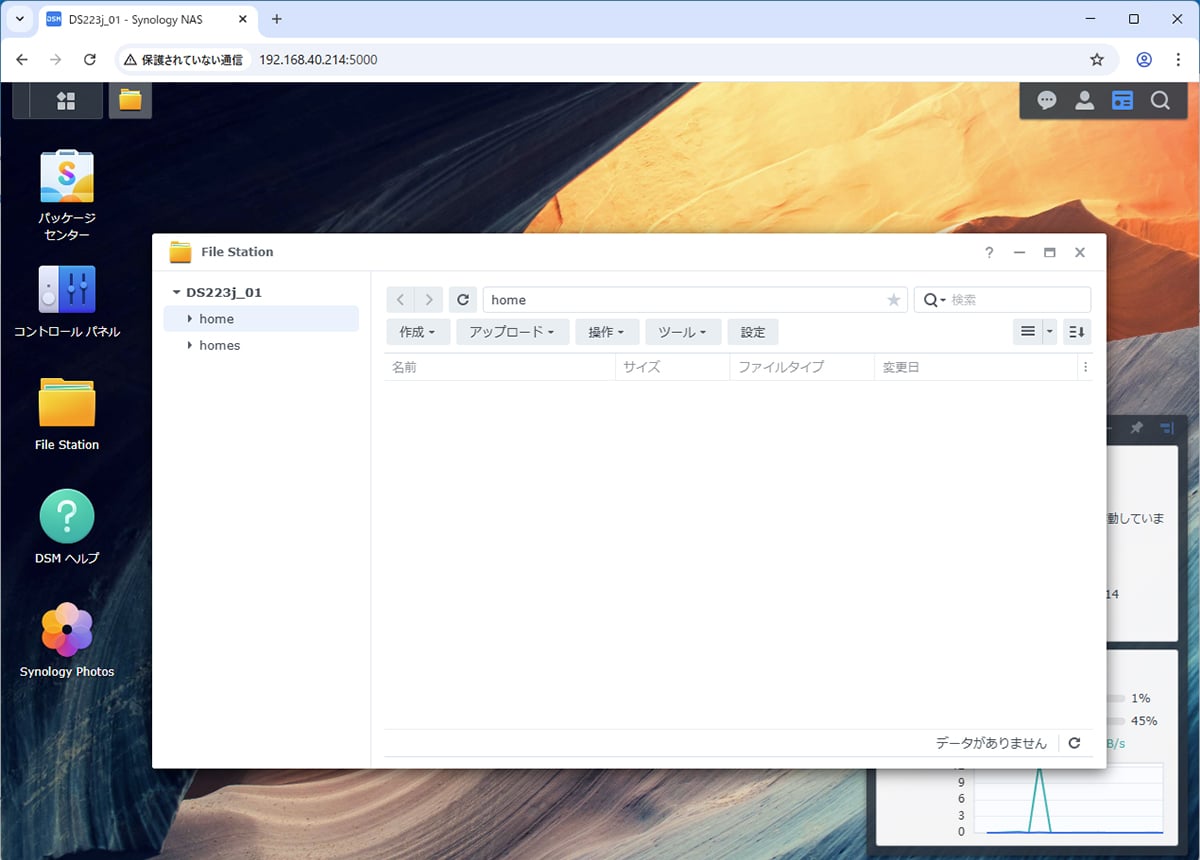Add home path to favorites star
This screenshot has height=860, width=1200.
893,300
